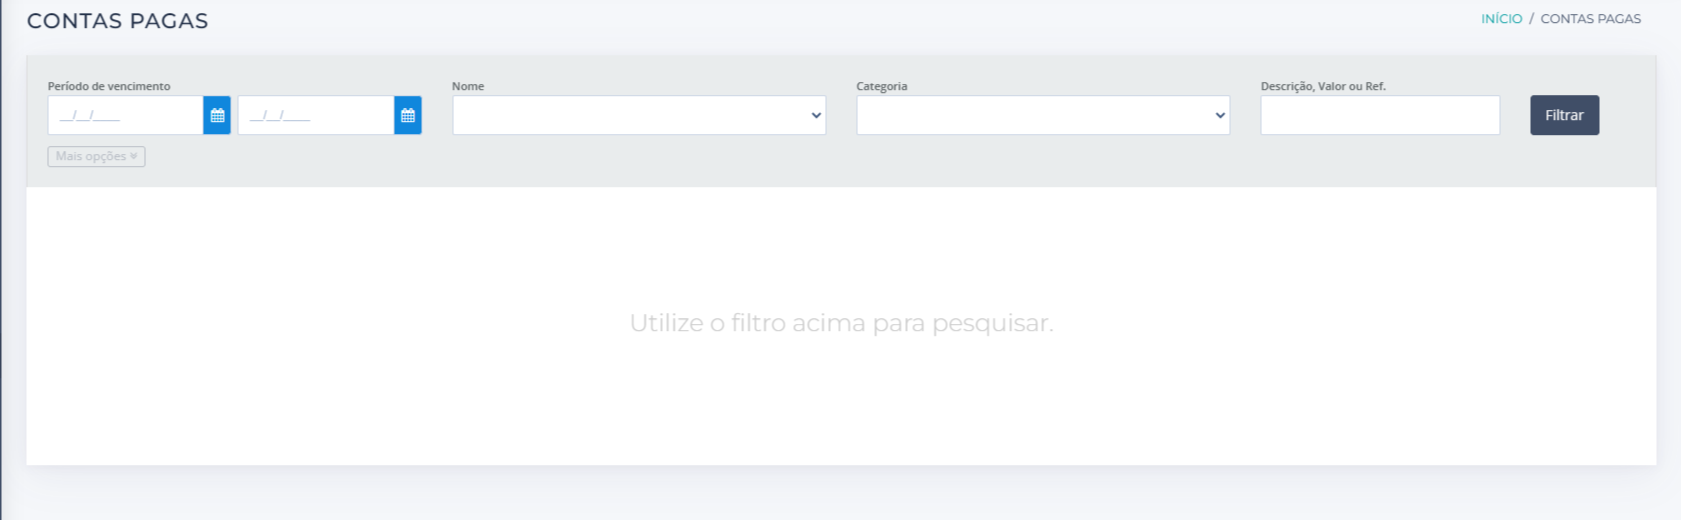Open the end due date calendar picker
The height and width of the screenshot is (520, 1681).
tap(408, 115)
